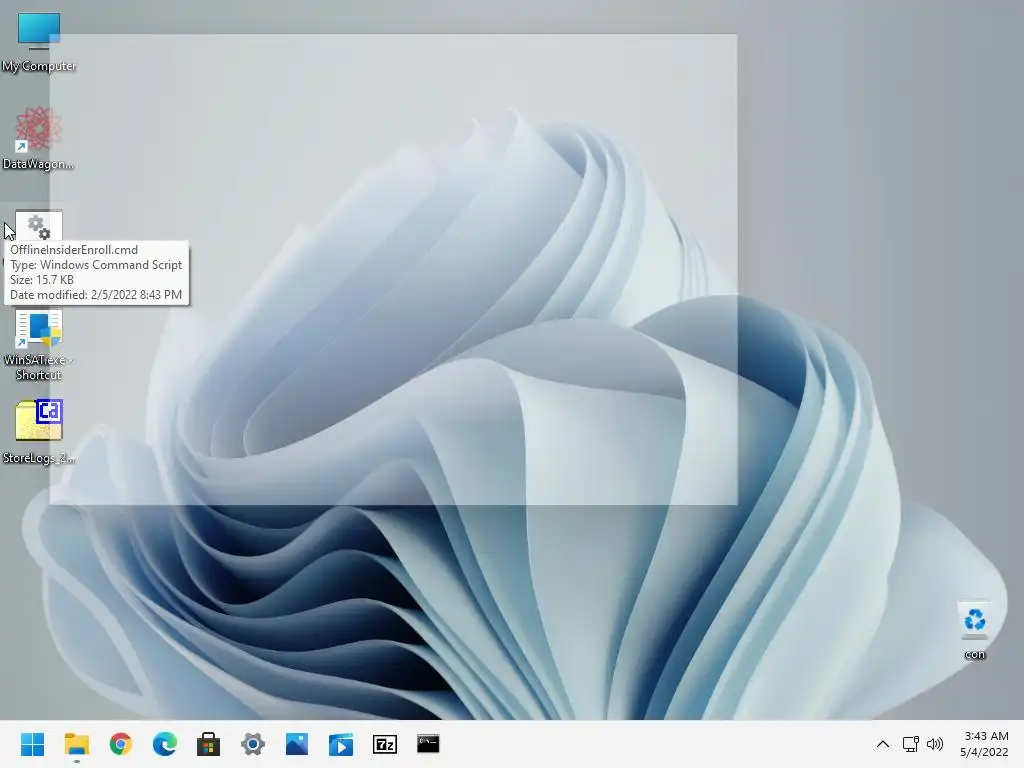The width and height of the screenshot is (1024, 768).
Task: Launch 7-Zip from the taskbar
Action: coord(385,744)
